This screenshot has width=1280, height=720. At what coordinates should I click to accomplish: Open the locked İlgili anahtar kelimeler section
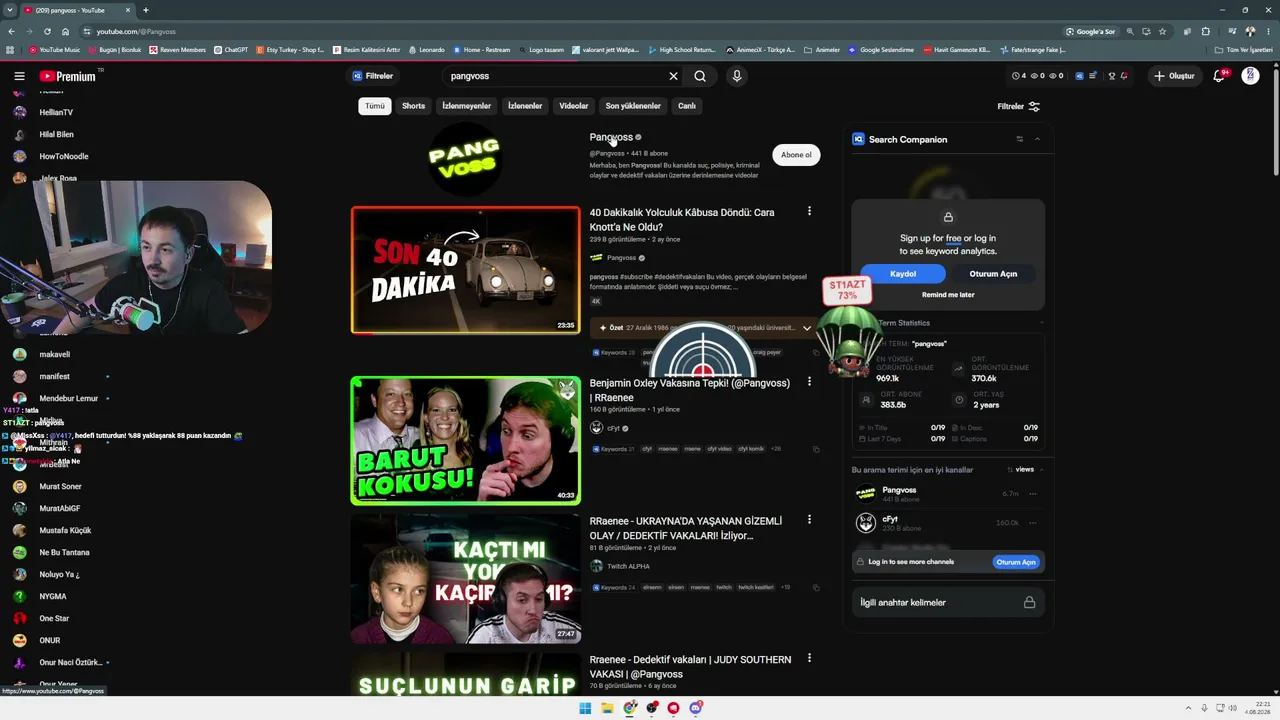948,603
